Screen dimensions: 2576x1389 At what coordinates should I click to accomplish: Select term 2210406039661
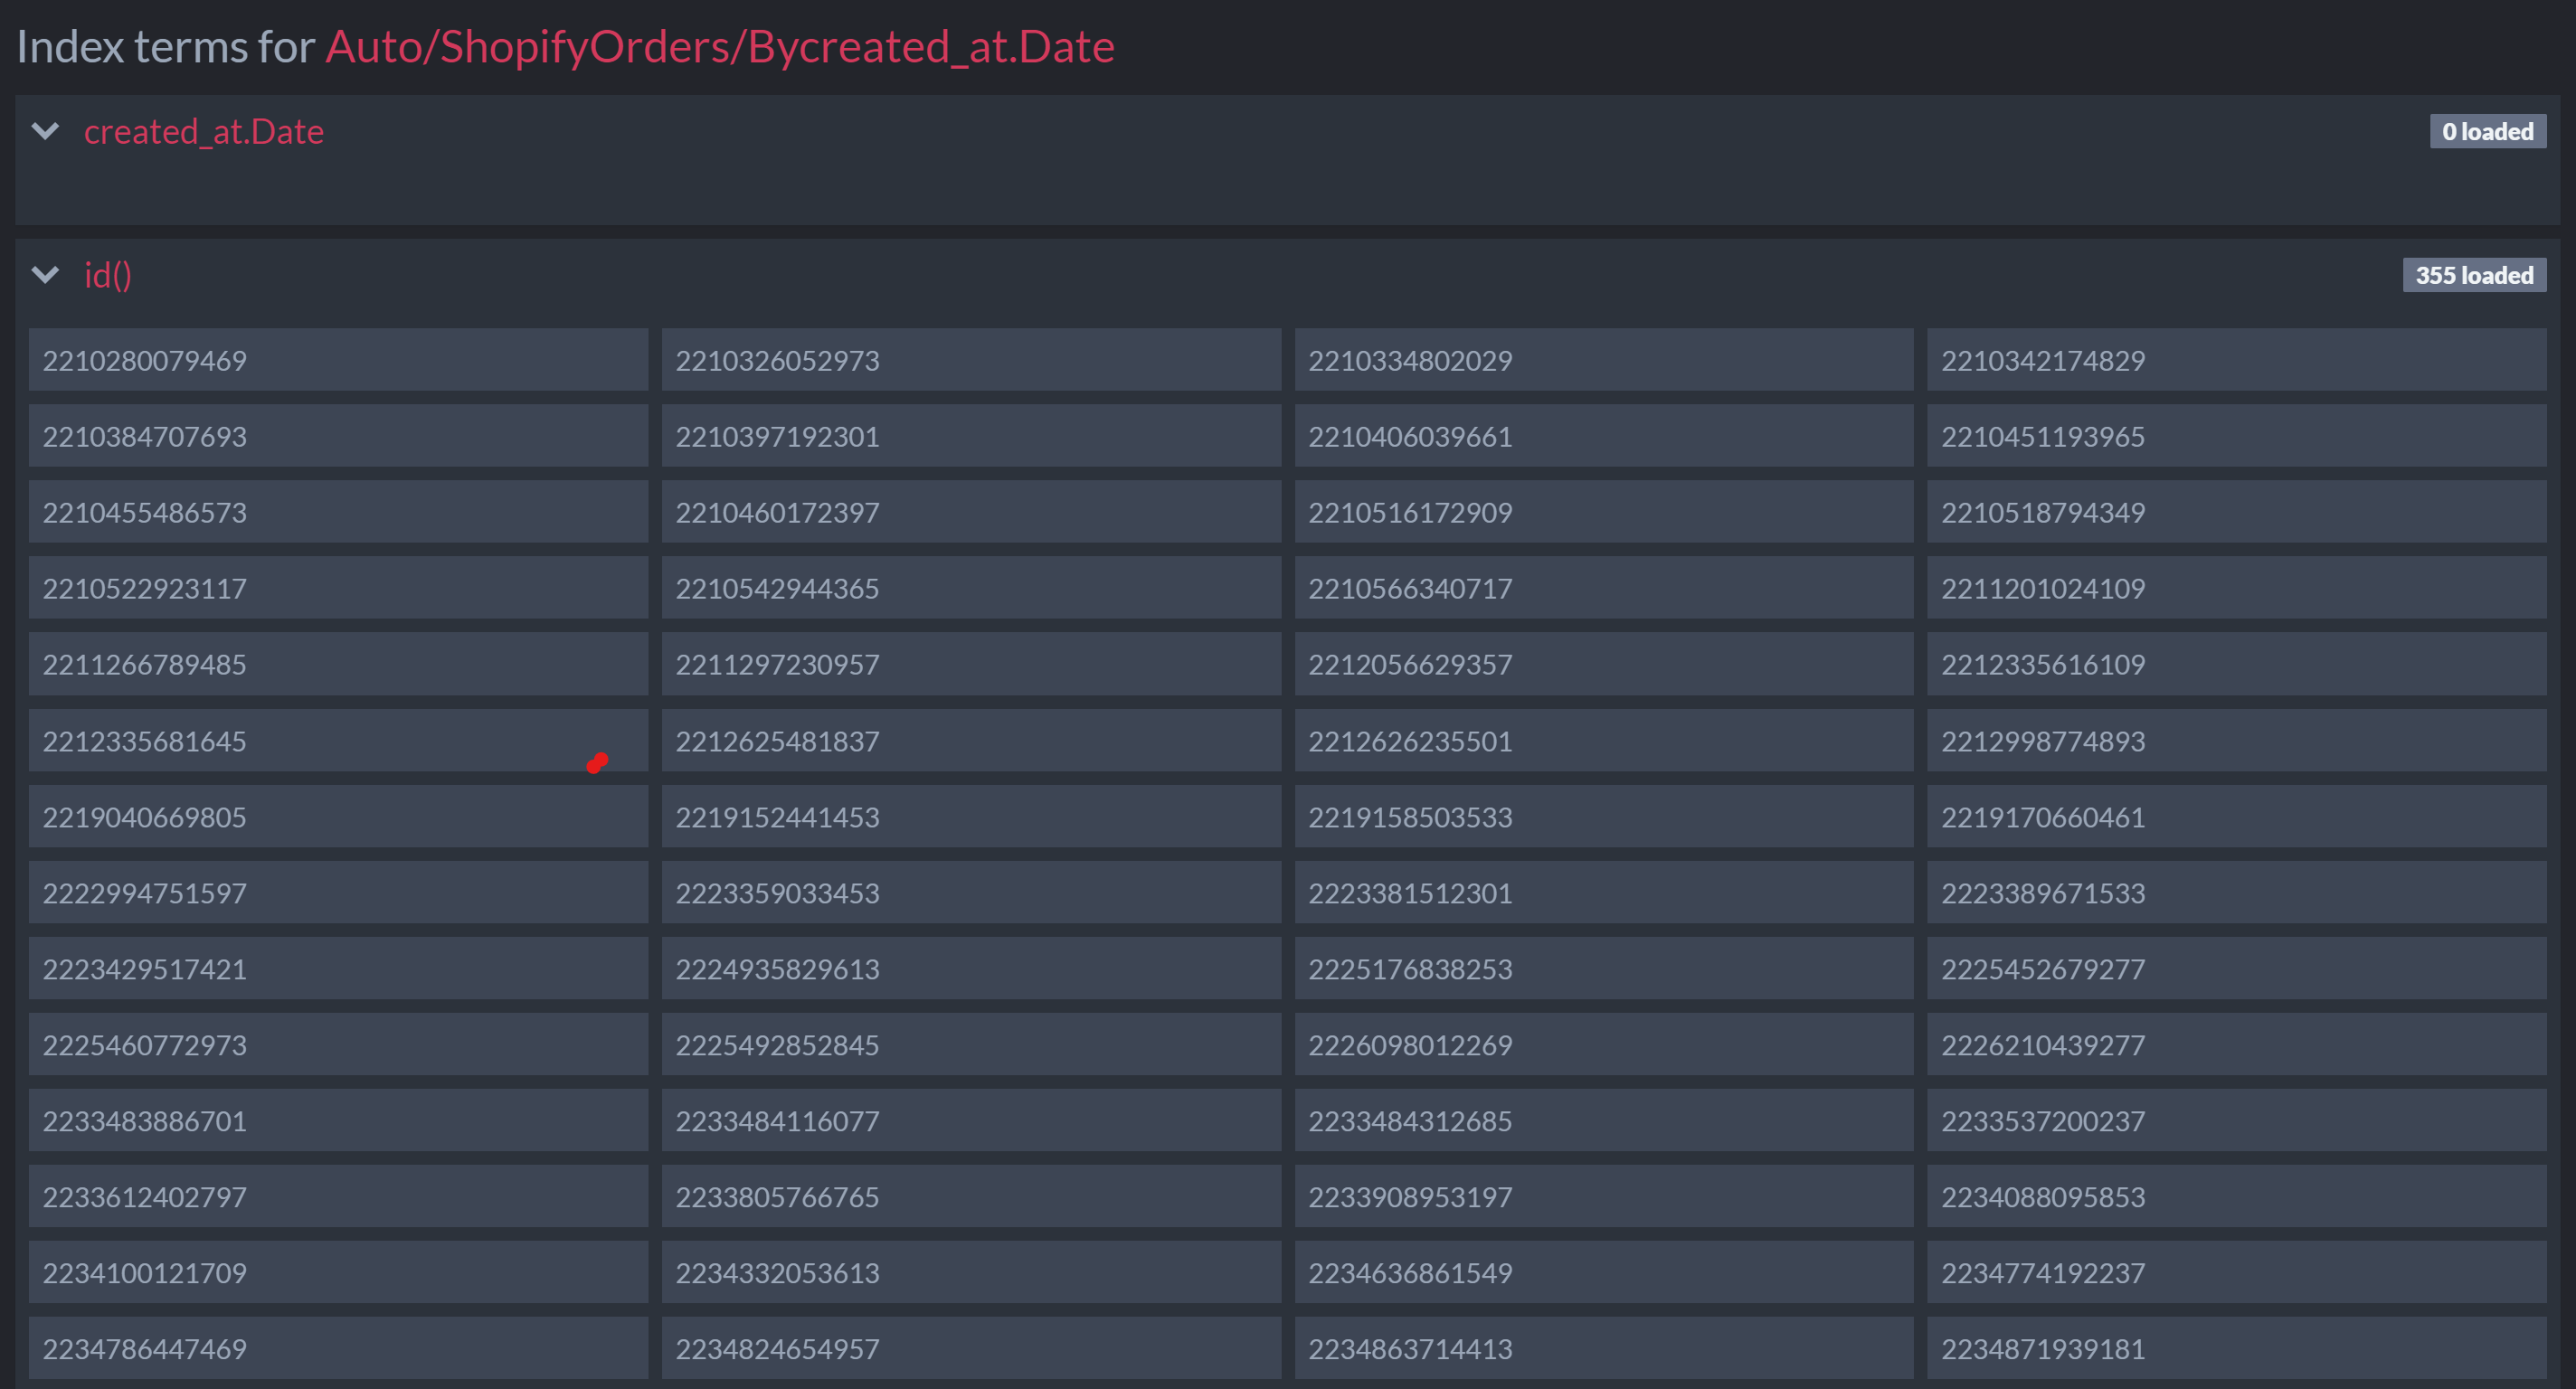pyautogui.click(x=1604, y=436)
